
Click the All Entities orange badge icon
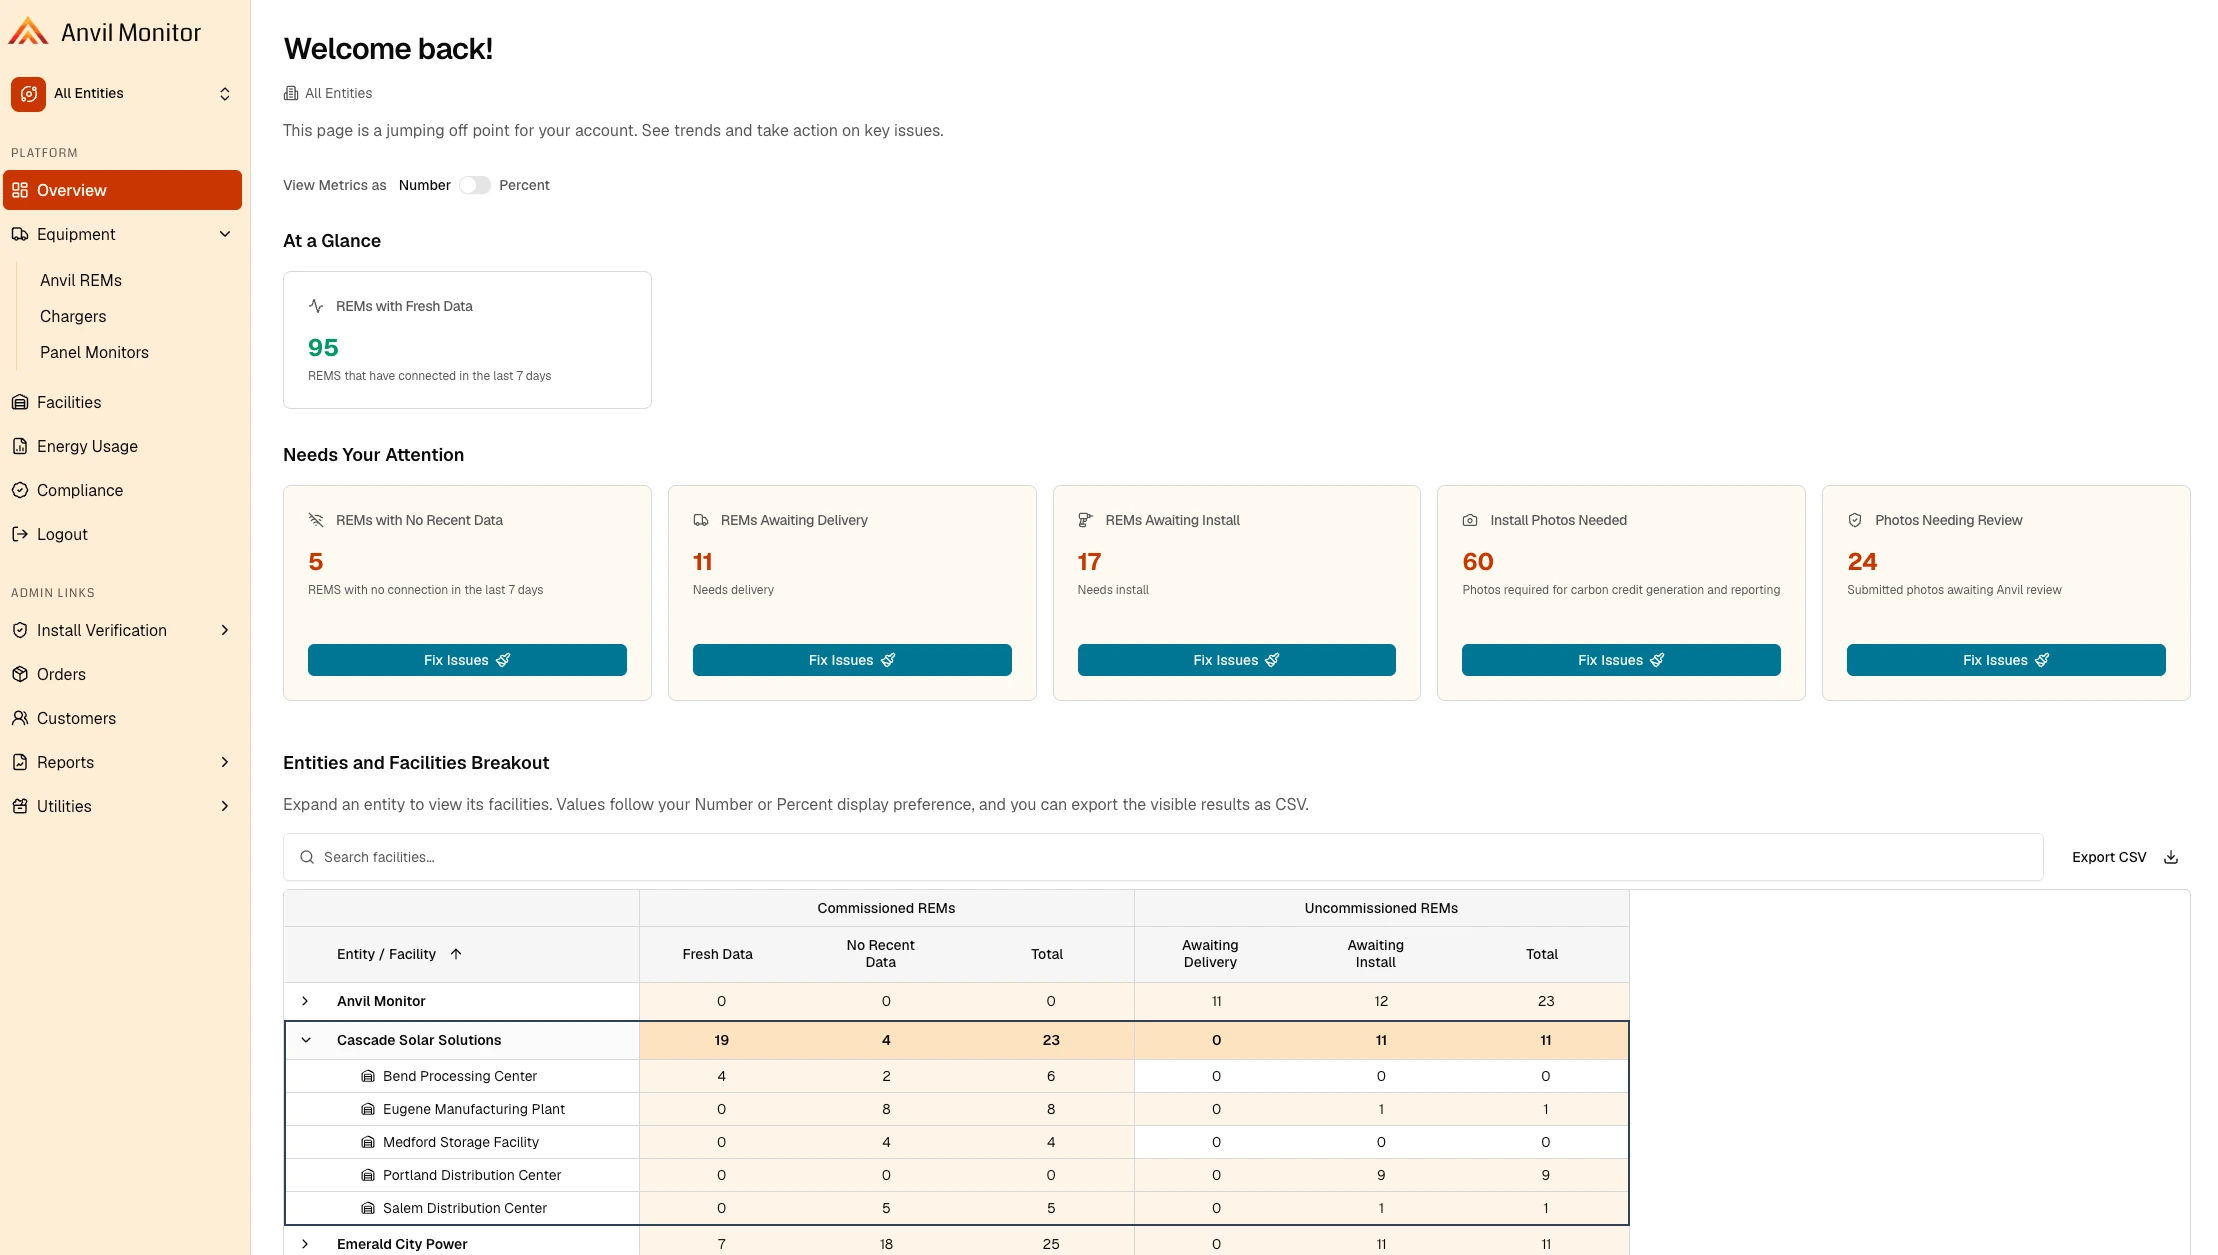click(x=29, y=94)
